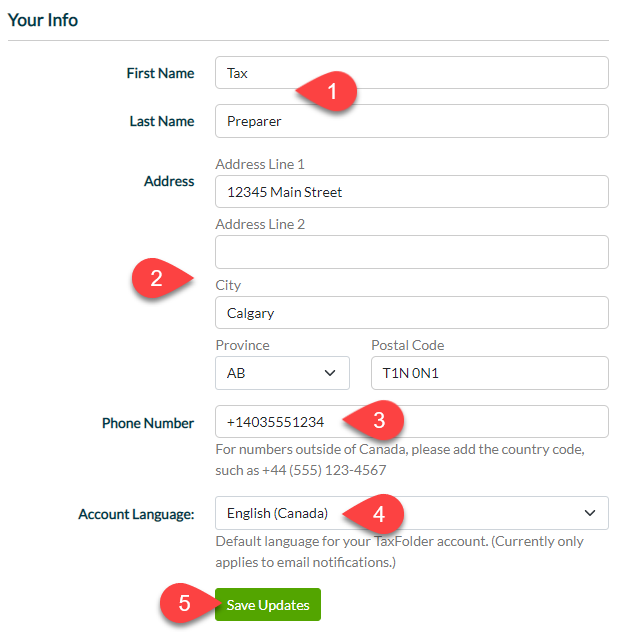This screenshot has height=633, width=619.
Task: Click the Phone Number input field
Action: [x=412, y=422]
